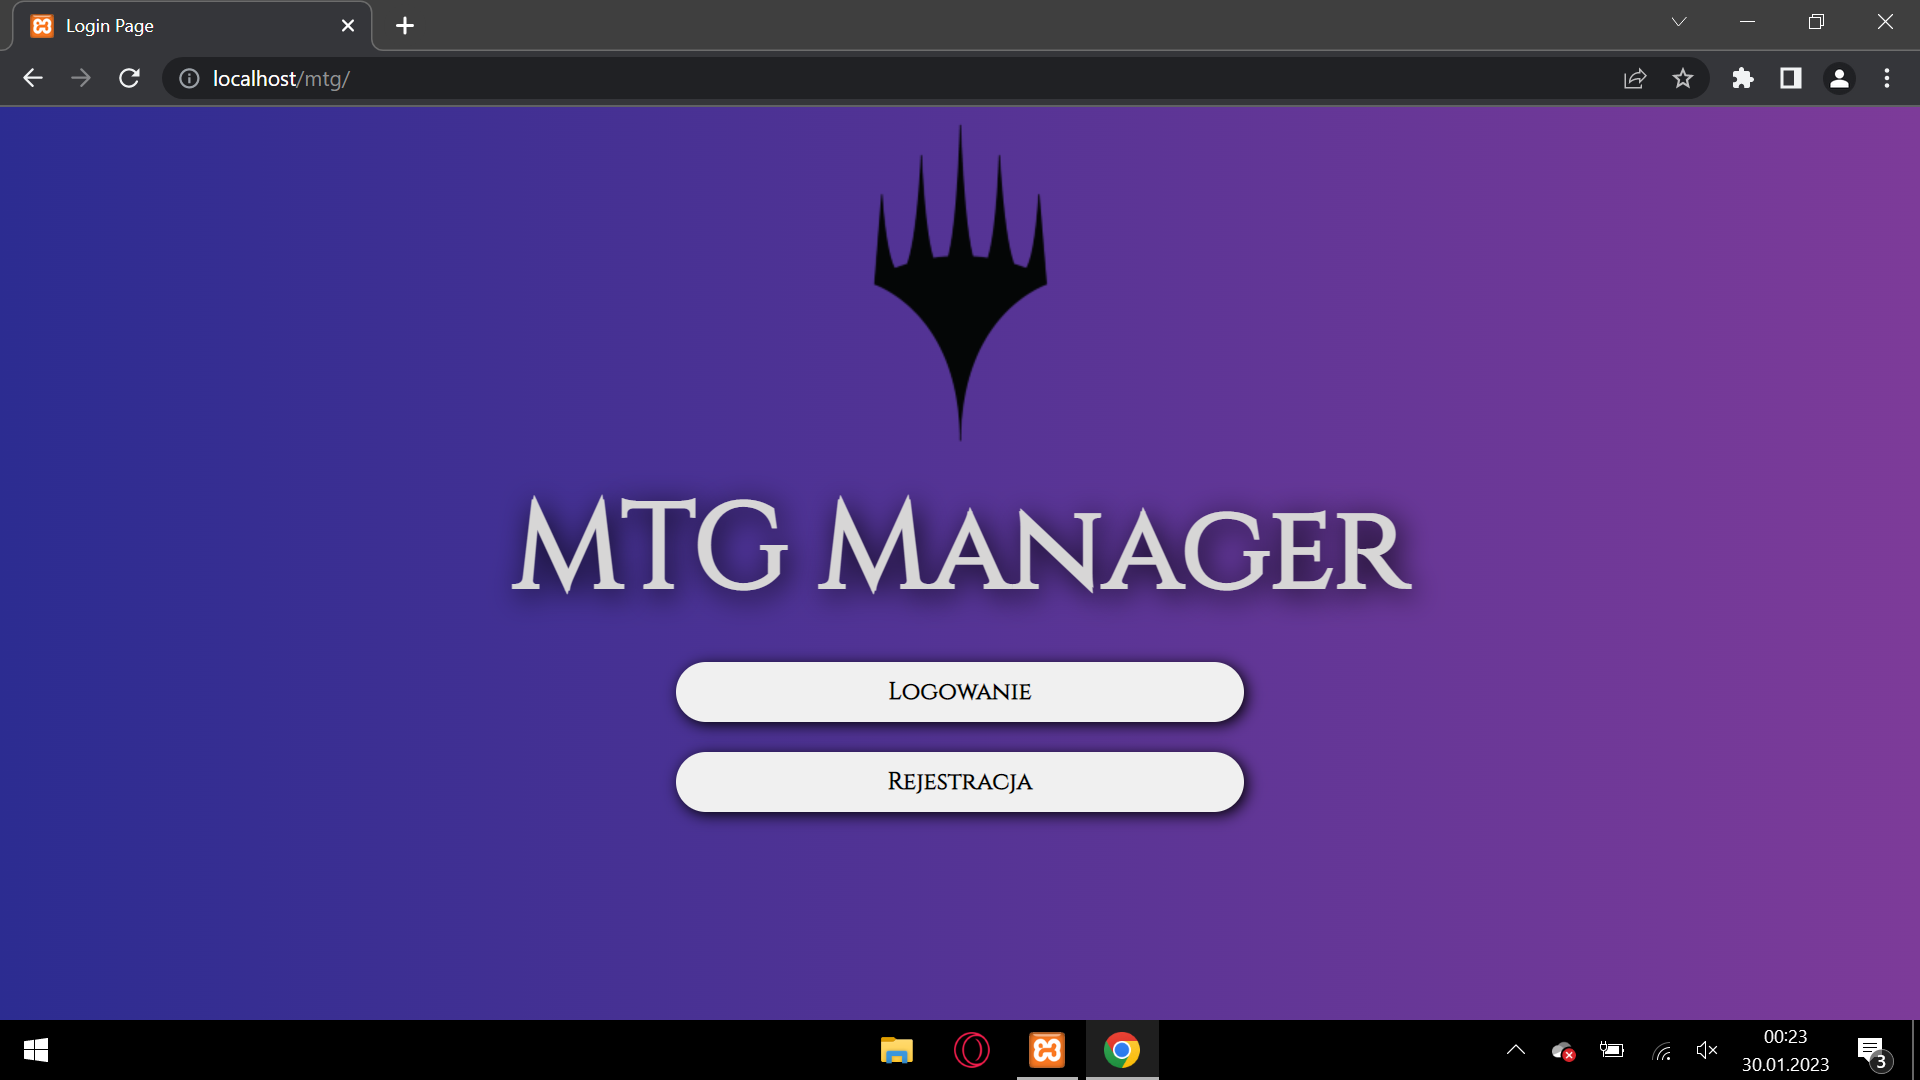Click the browser extensions puzzle icon

[x=1743, y=78]
